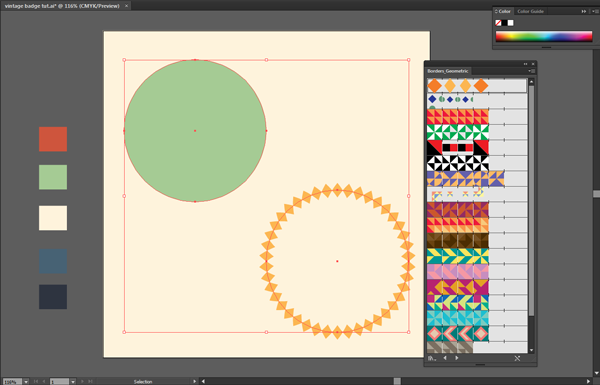Click the brush panel vertical scrollbar thumb

(x=532, y=201)
